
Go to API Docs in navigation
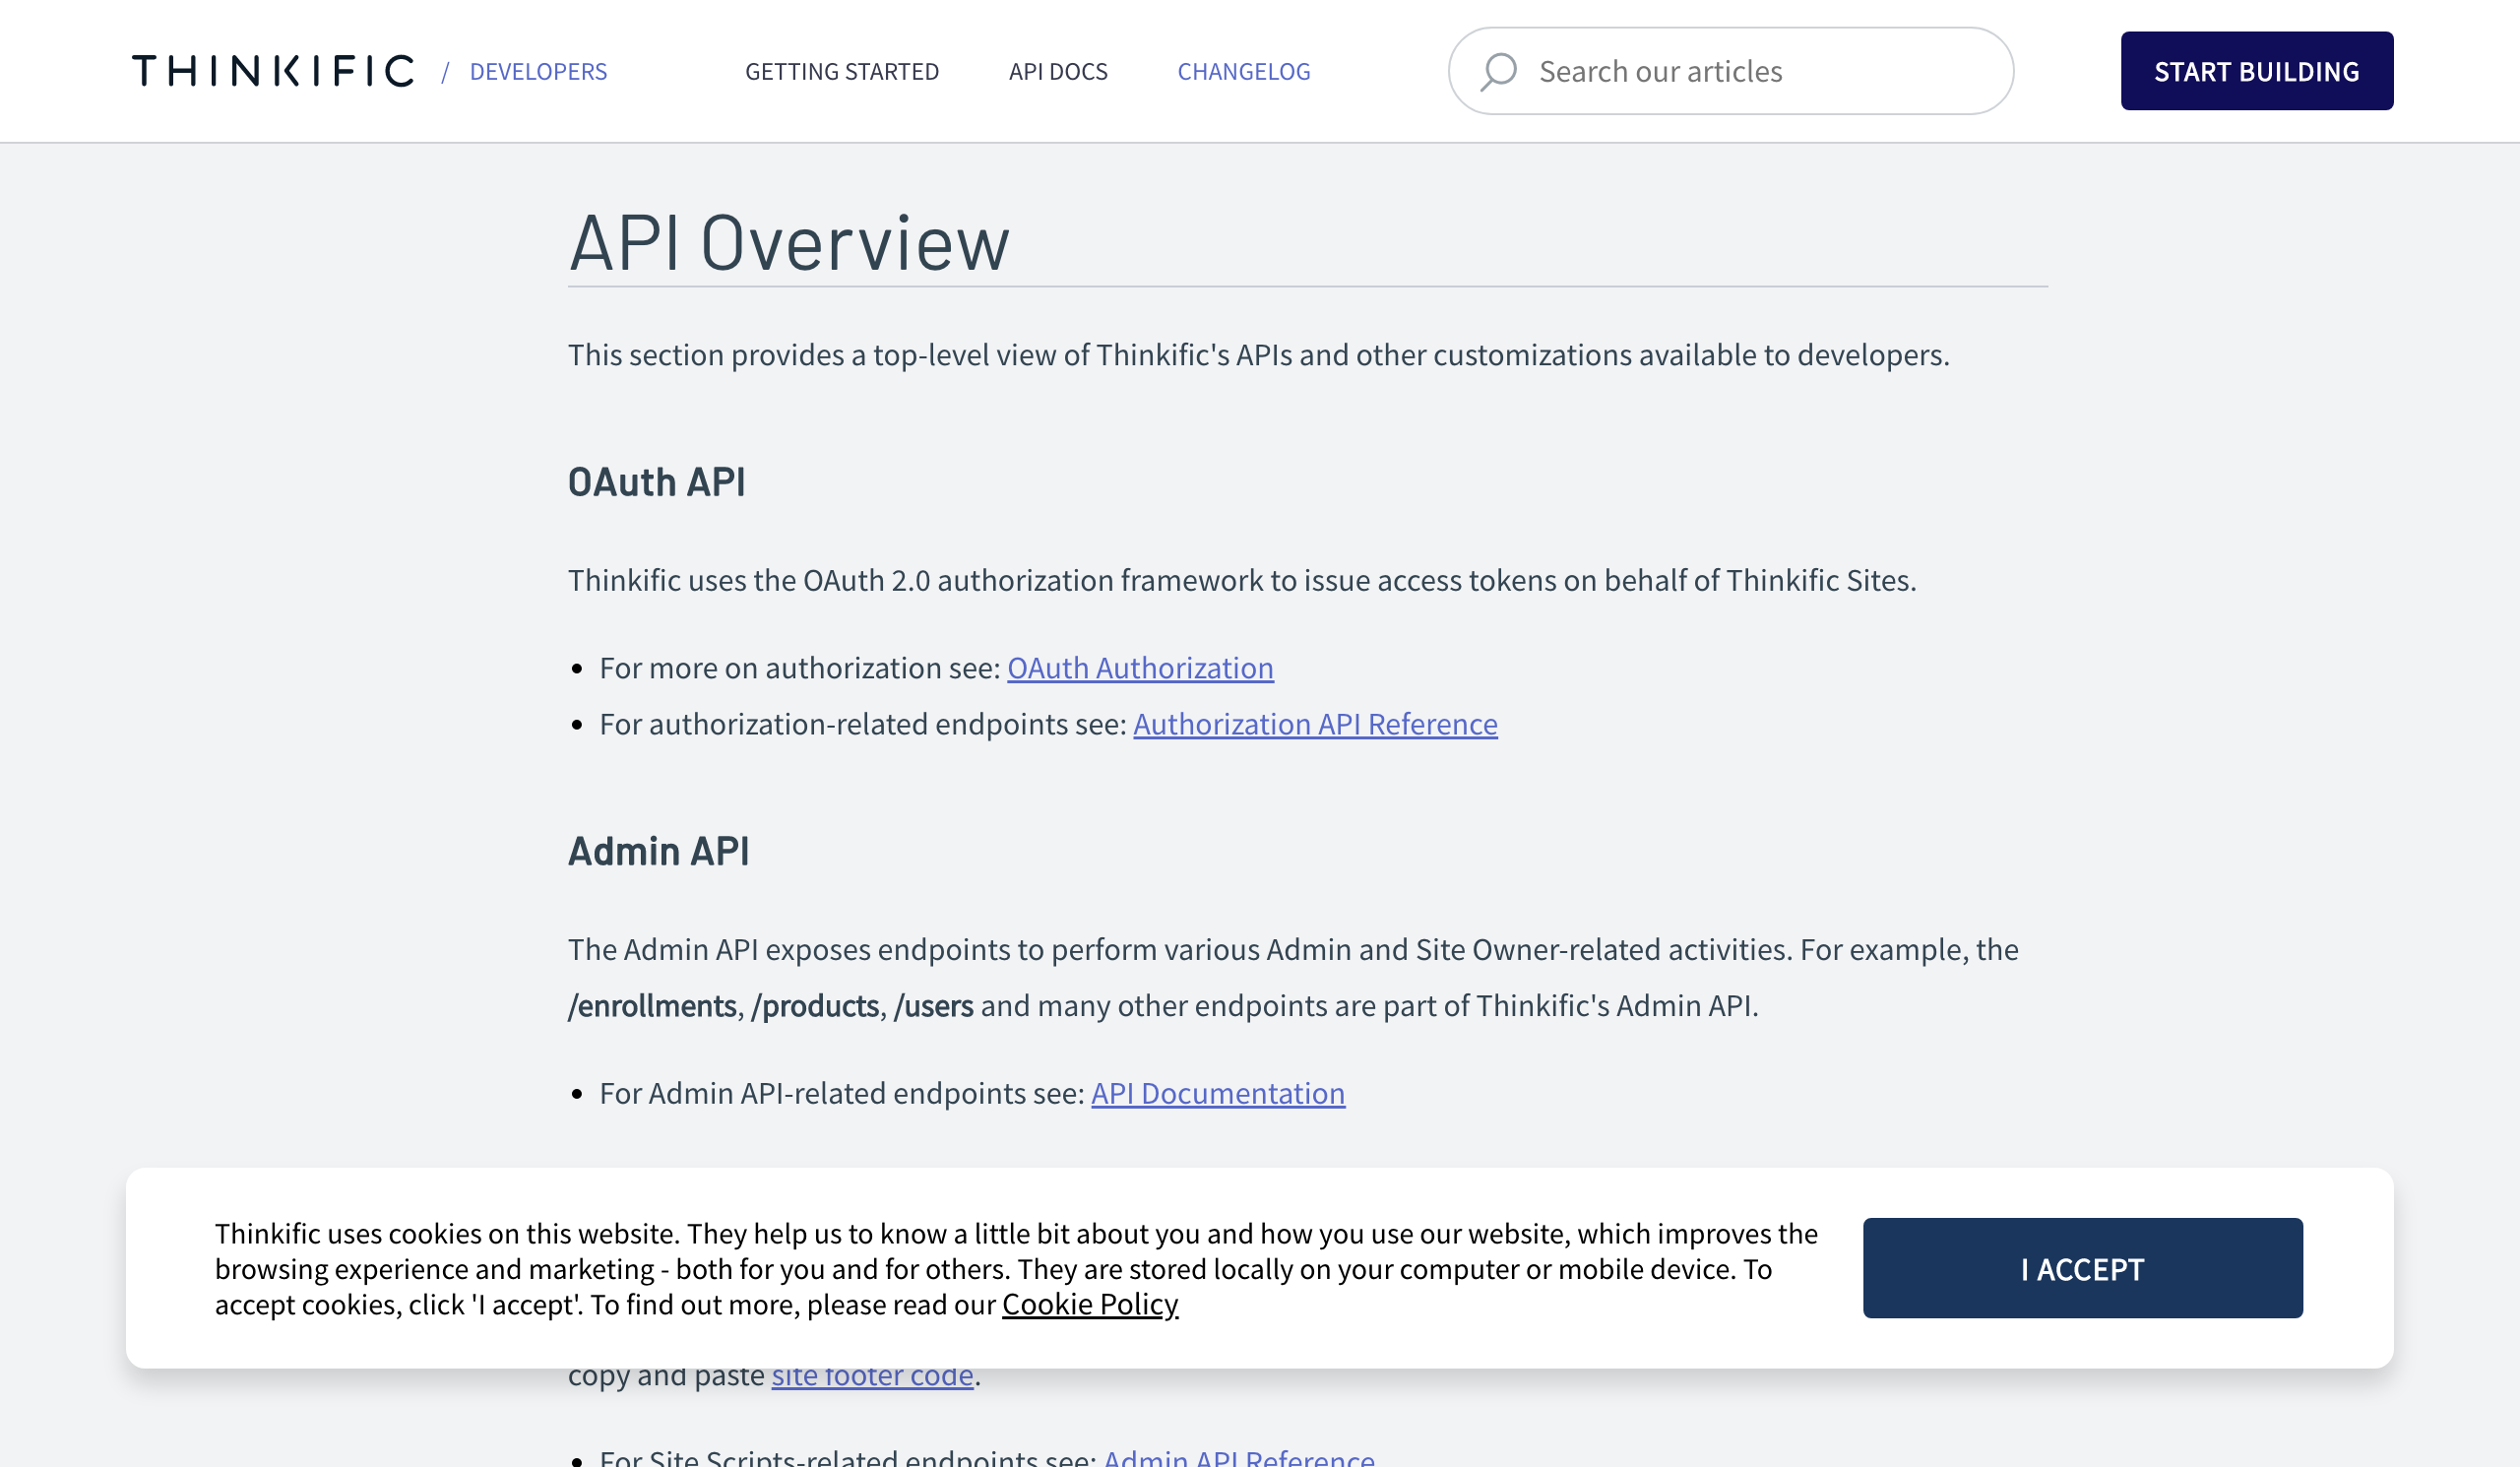pos(1057,71)
